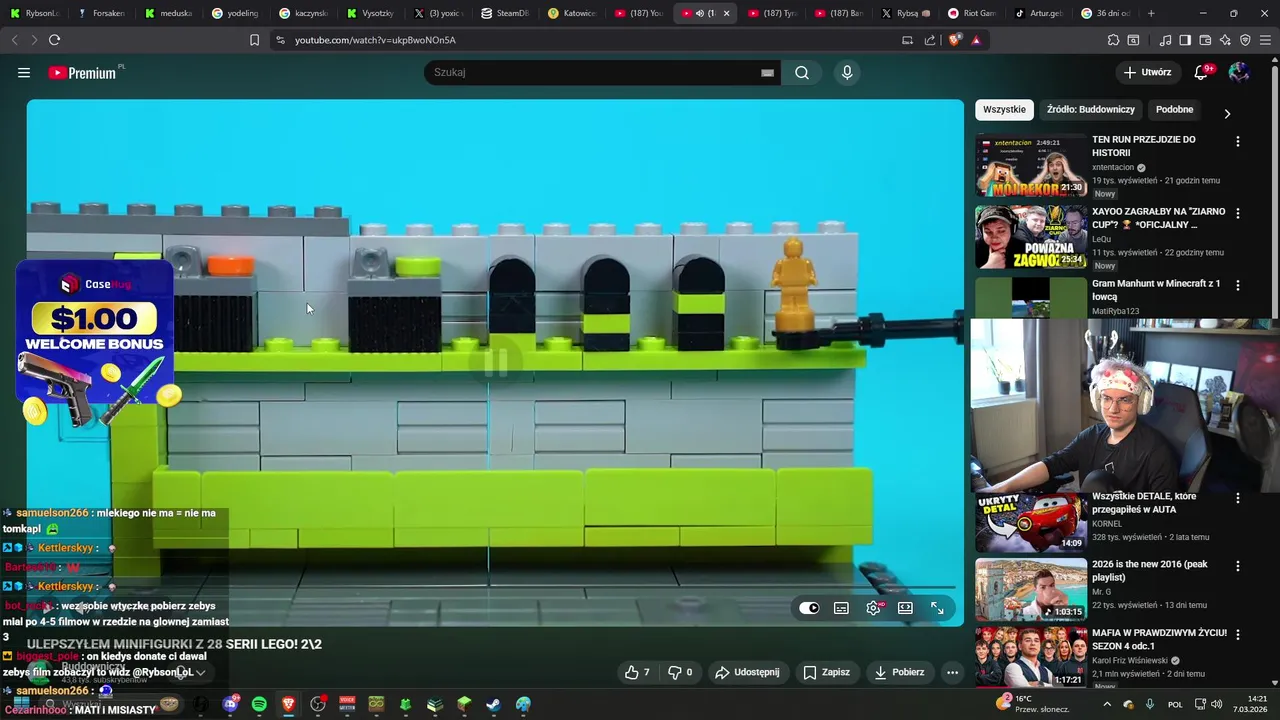This screenshot has height=720, width=1280.
Task: Click the Pobierz download button
Action: tap(899, 672)
